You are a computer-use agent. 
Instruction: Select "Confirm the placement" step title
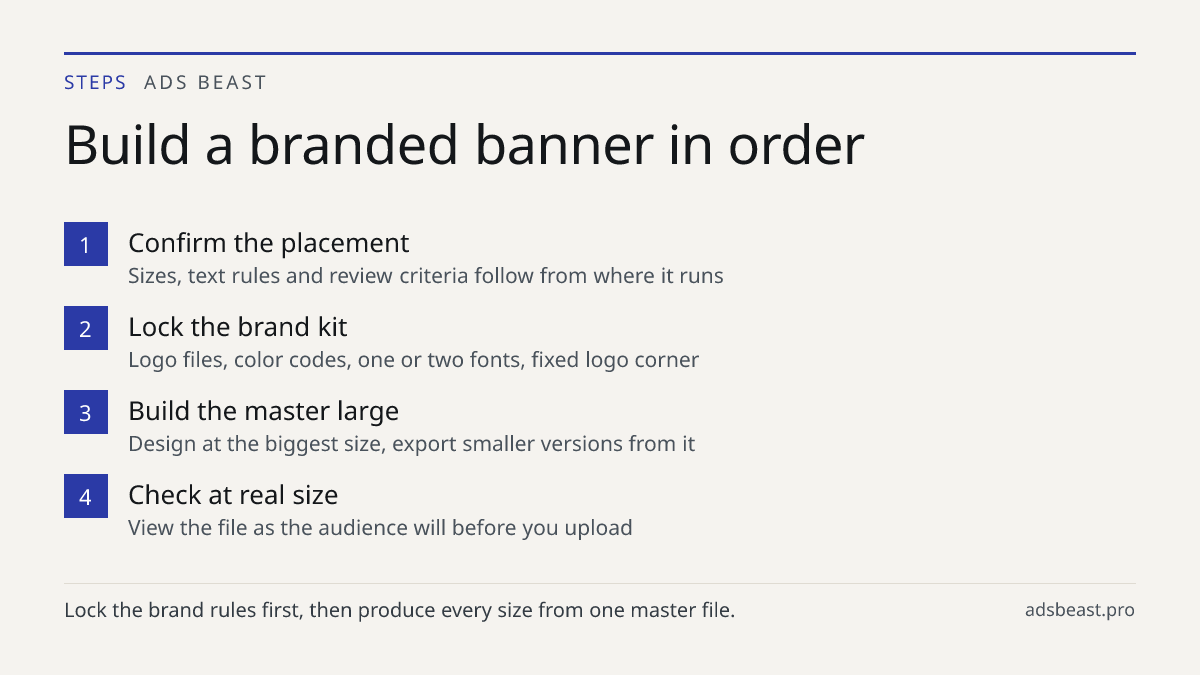(269, 243)
